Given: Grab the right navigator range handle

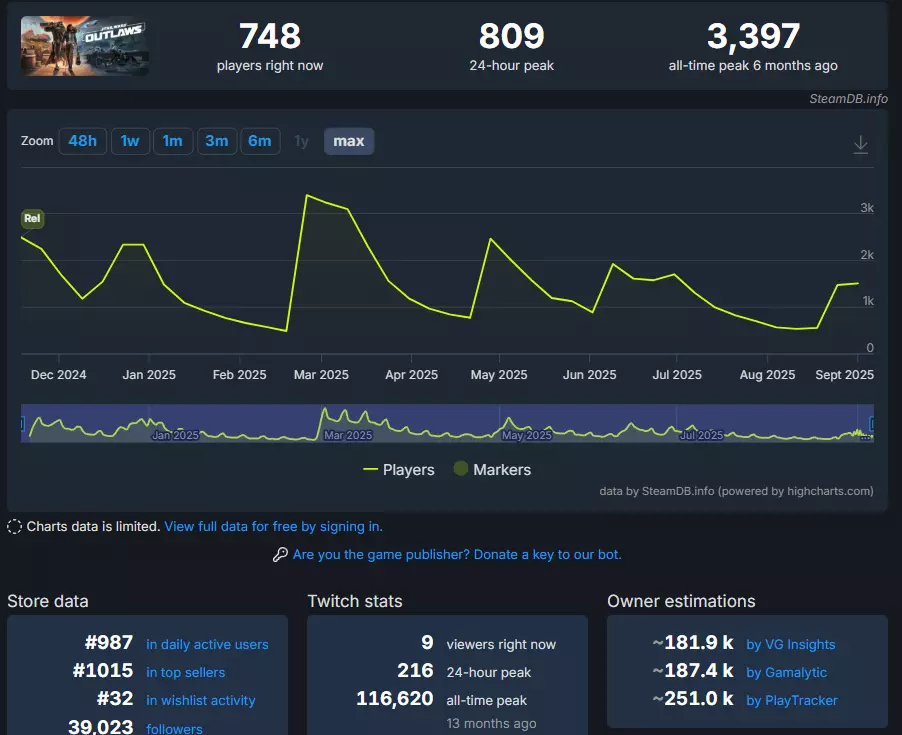Looking at the screenshot, I should click(872, 424).
